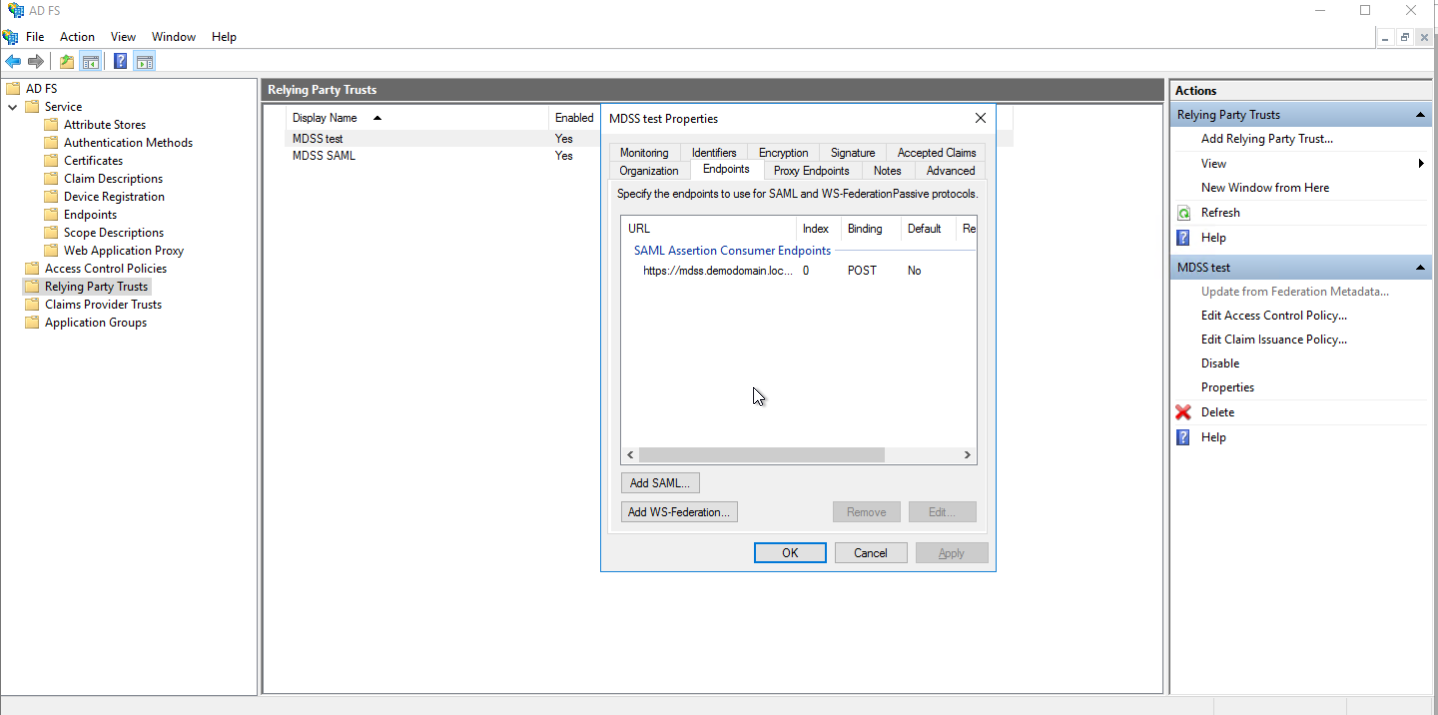Click the gray Forward arrow toolbar icon
This screenshot has width=1438, height=715.
[x=35, y=62]
